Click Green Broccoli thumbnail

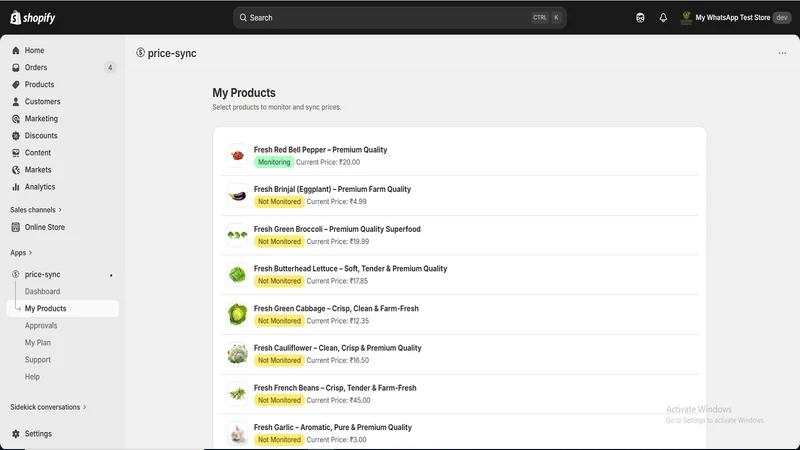[x=237, y=235]
